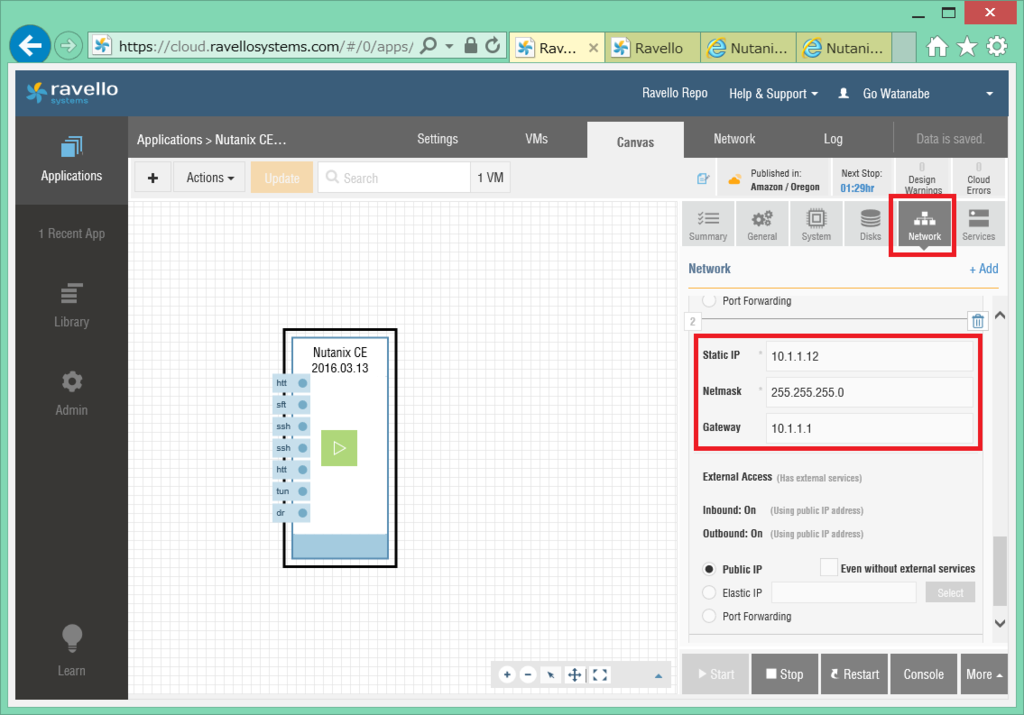This screenshot has width=1024, height=715.
Task: Zoom in on the canvas
Action: (x=507, y=675)
